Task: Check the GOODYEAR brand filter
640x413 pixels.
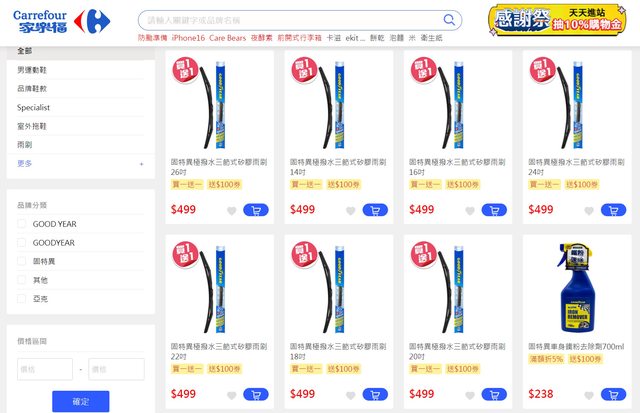Action: pyautogui.click(x=22, y=242)
